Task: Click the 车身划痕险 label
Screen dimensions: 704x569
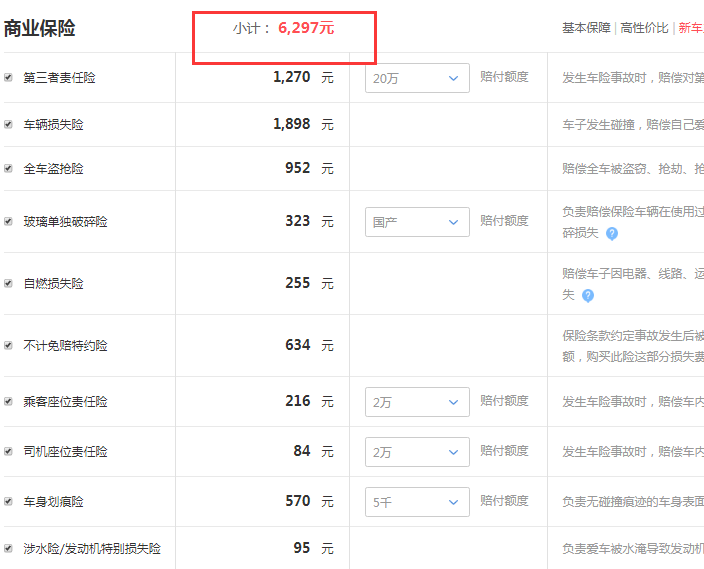Action: [53, 501]
